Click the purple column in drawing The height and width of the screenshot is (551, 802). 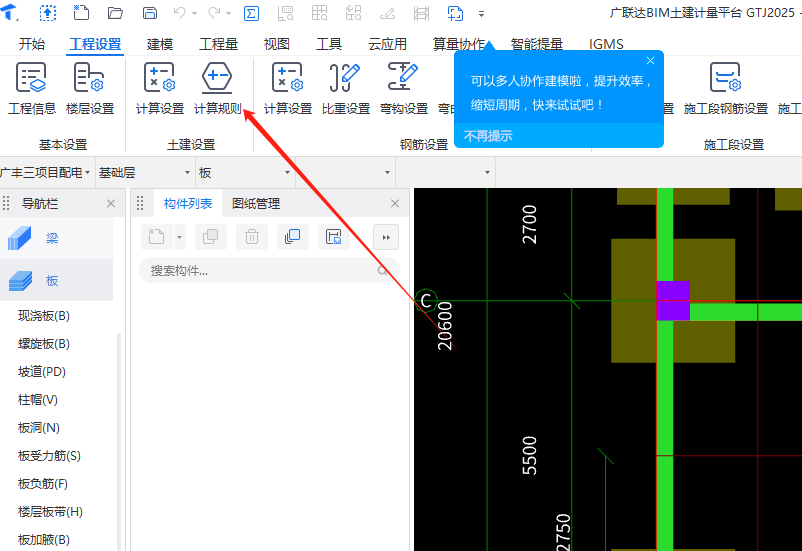coord(673,300)
